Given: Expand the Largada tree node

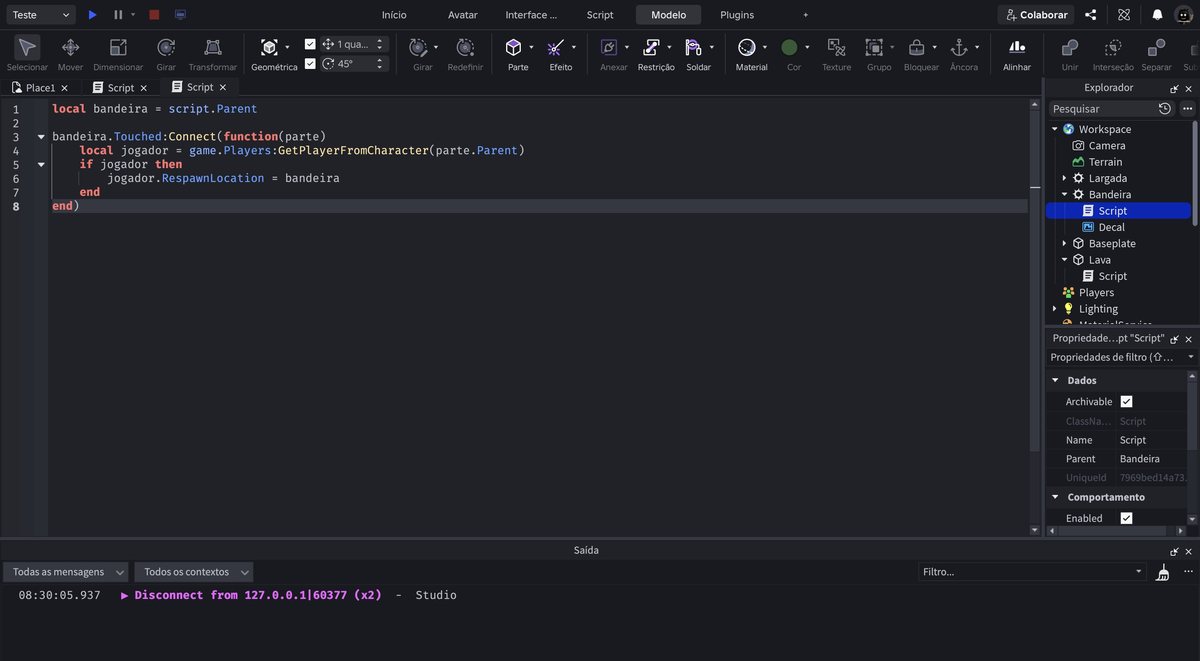Looking at the screenshot, I should coord(1064,178).
